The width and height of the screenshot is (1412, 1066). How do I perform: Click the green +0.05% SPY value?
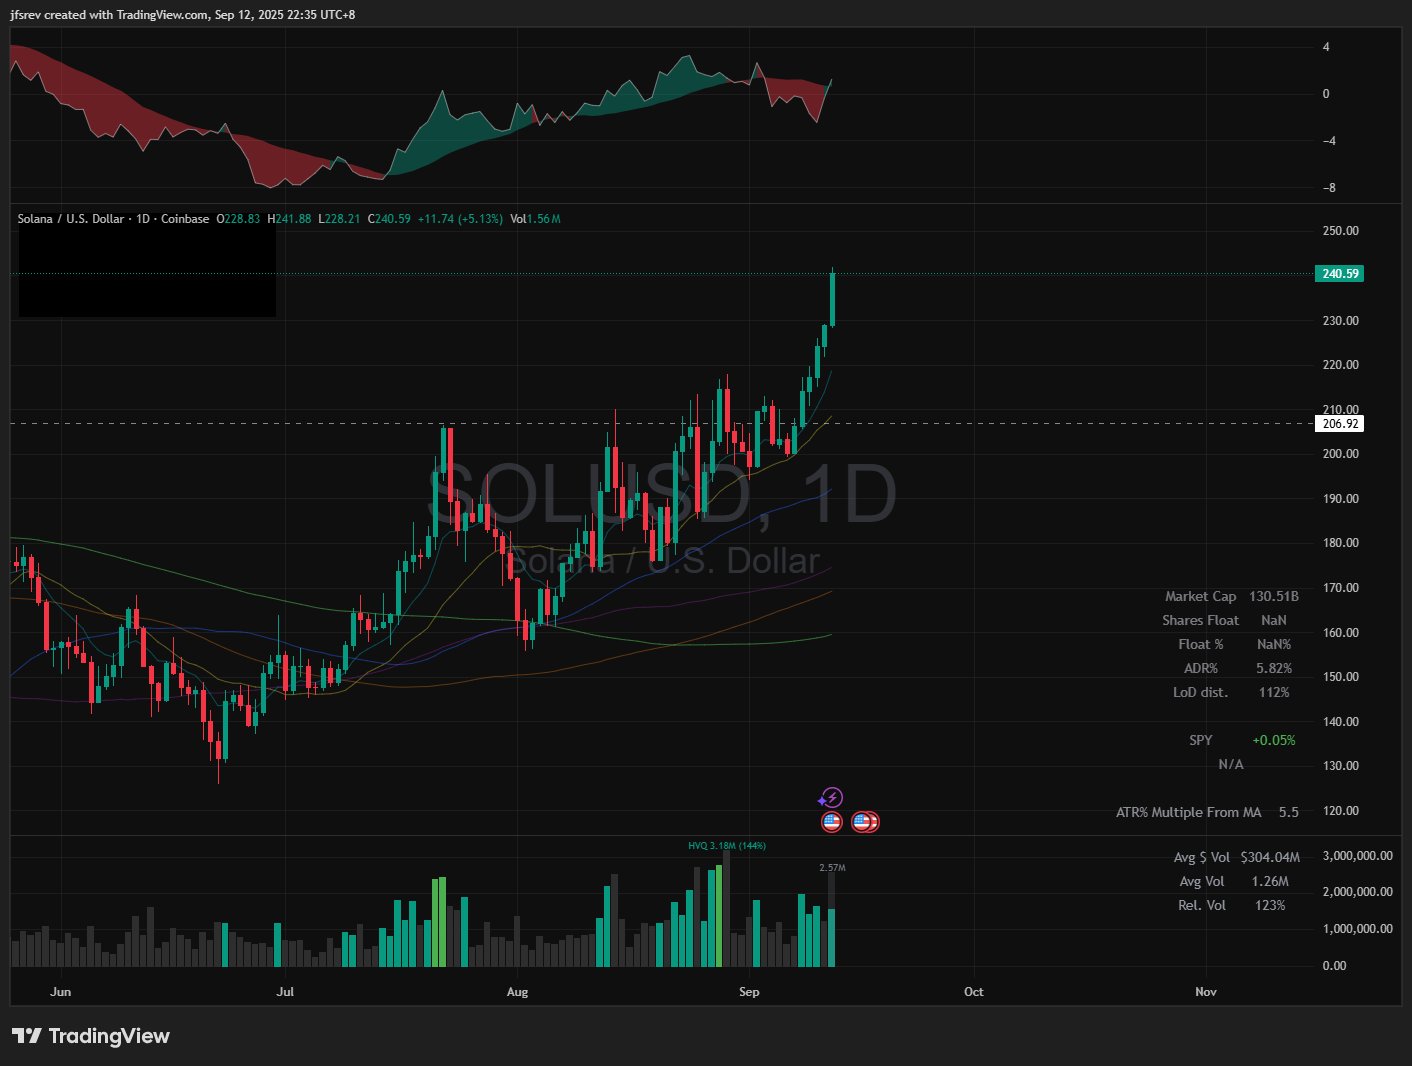coord(1274,740)
